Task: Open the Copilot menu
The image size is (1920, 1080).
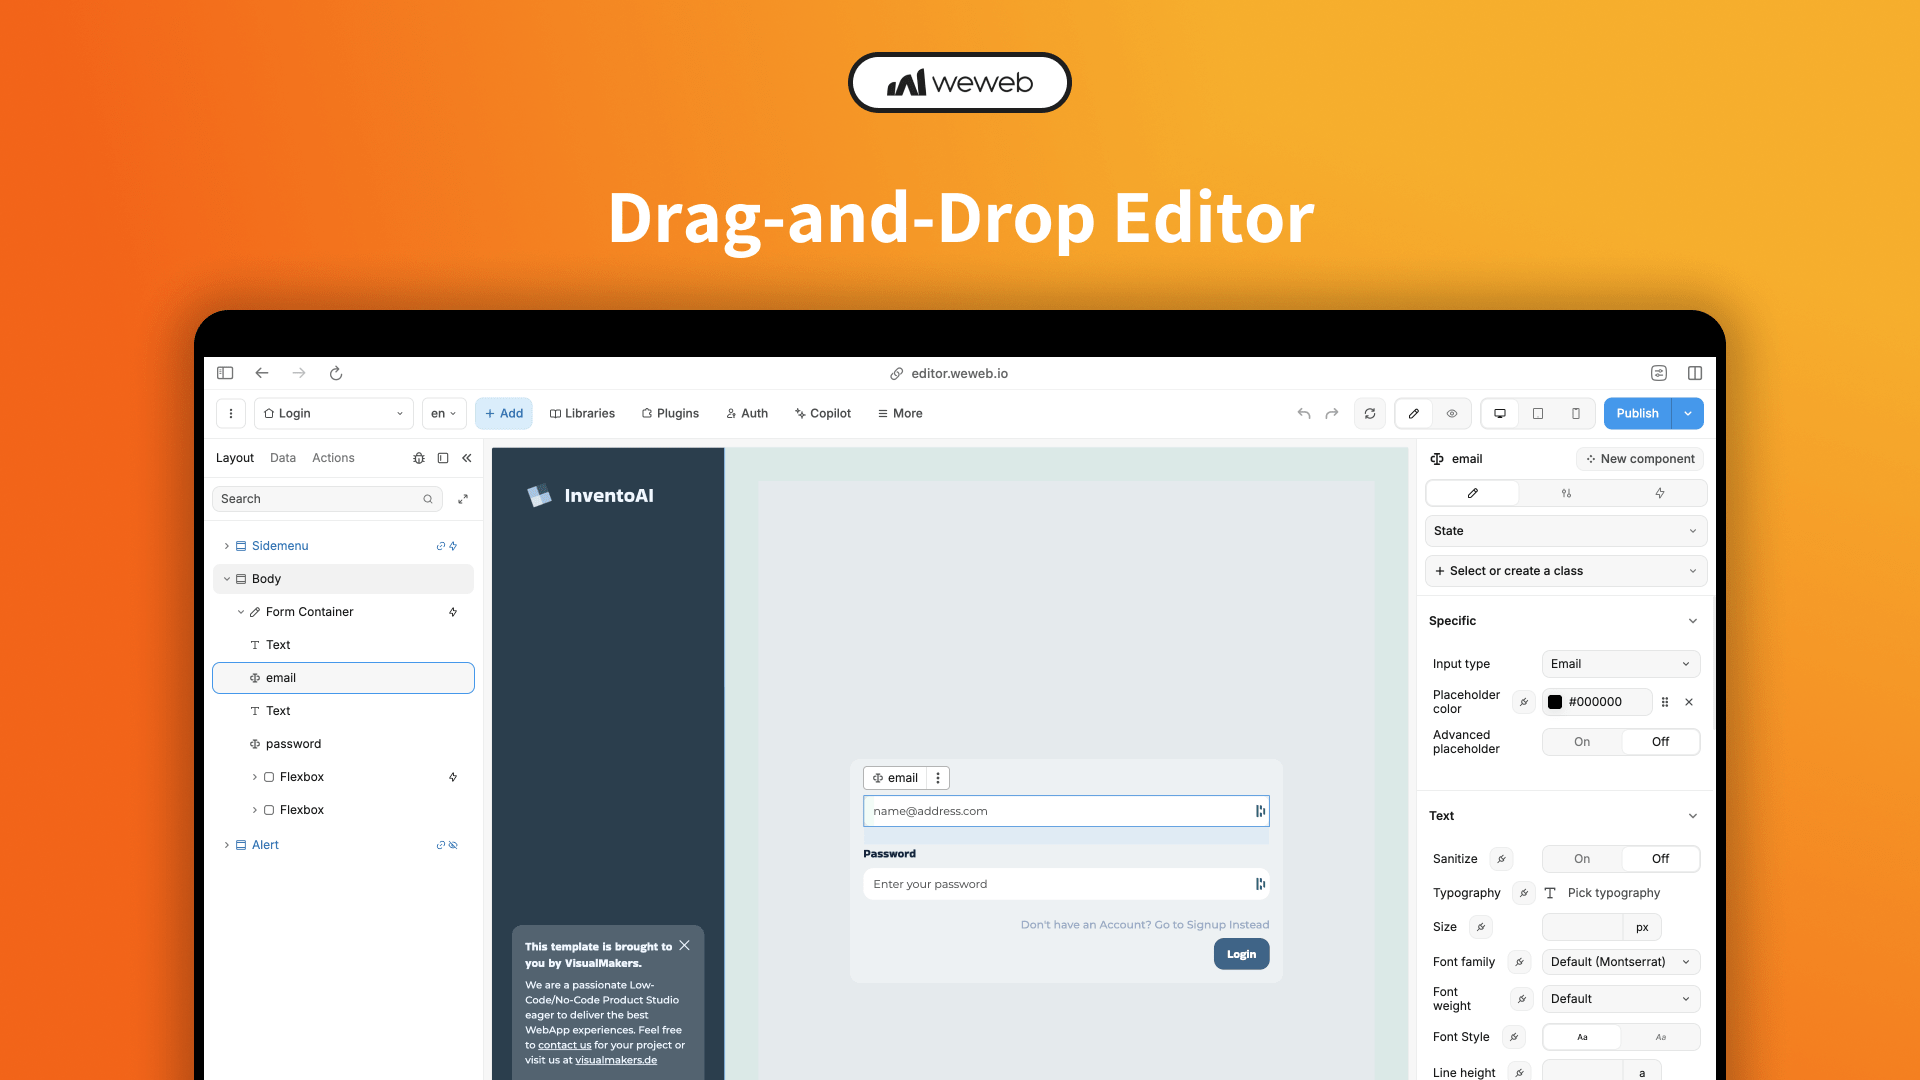Action: (x=823, y=413)
